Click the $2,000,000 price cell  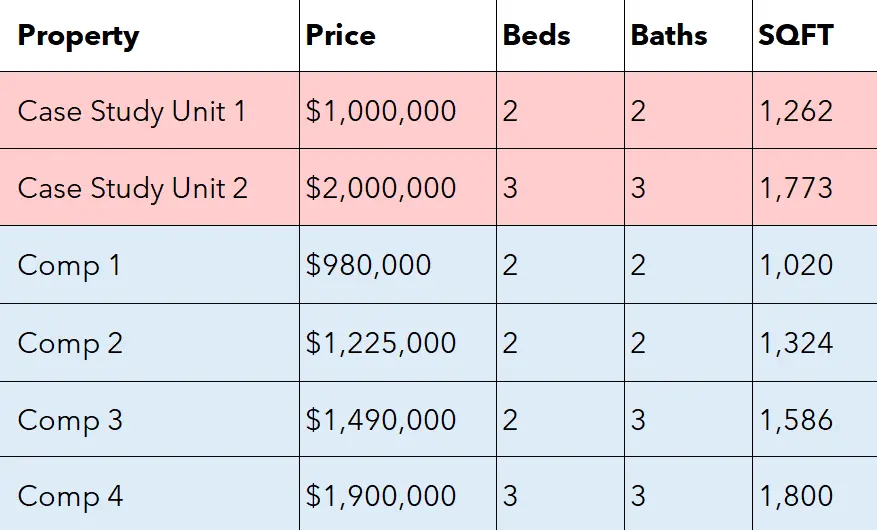(x=381, y=188)
